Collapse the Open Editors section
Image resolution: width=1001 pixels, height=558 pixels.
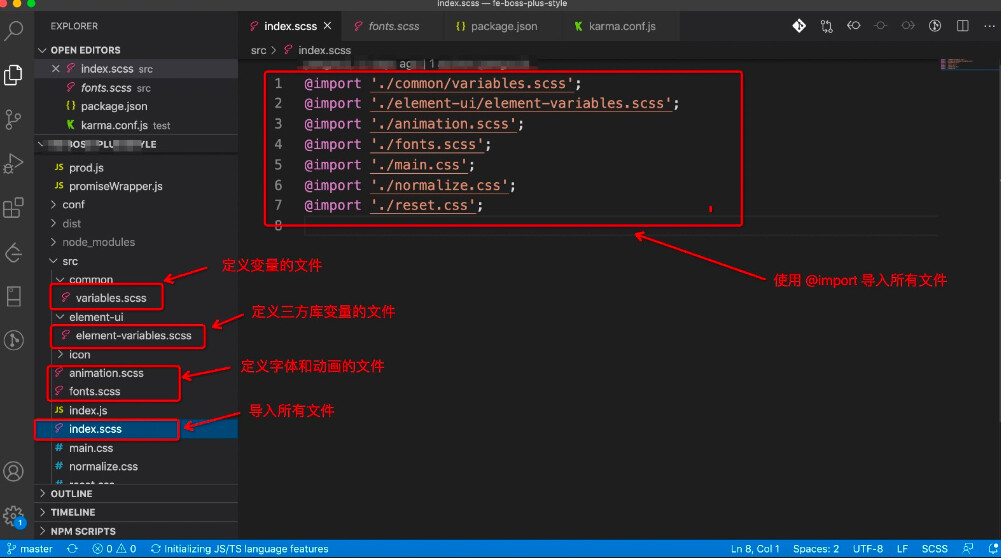pyautogui.click(x=85, y=50)
